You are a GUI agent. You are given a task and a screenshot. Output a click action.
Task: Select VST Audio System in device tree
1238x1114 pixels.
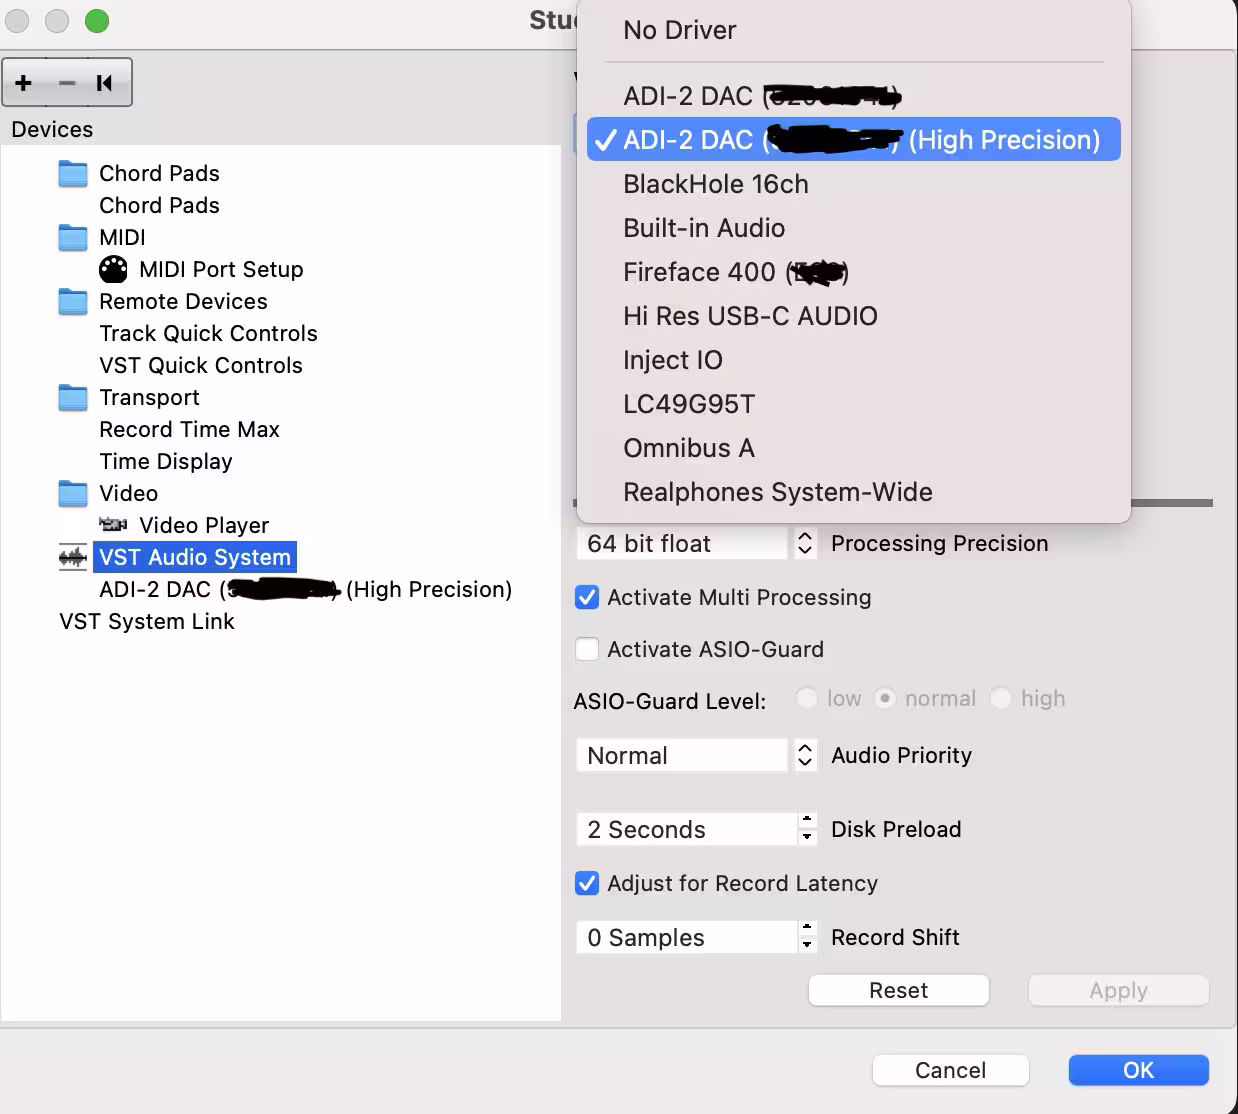(x=195, y=558)
